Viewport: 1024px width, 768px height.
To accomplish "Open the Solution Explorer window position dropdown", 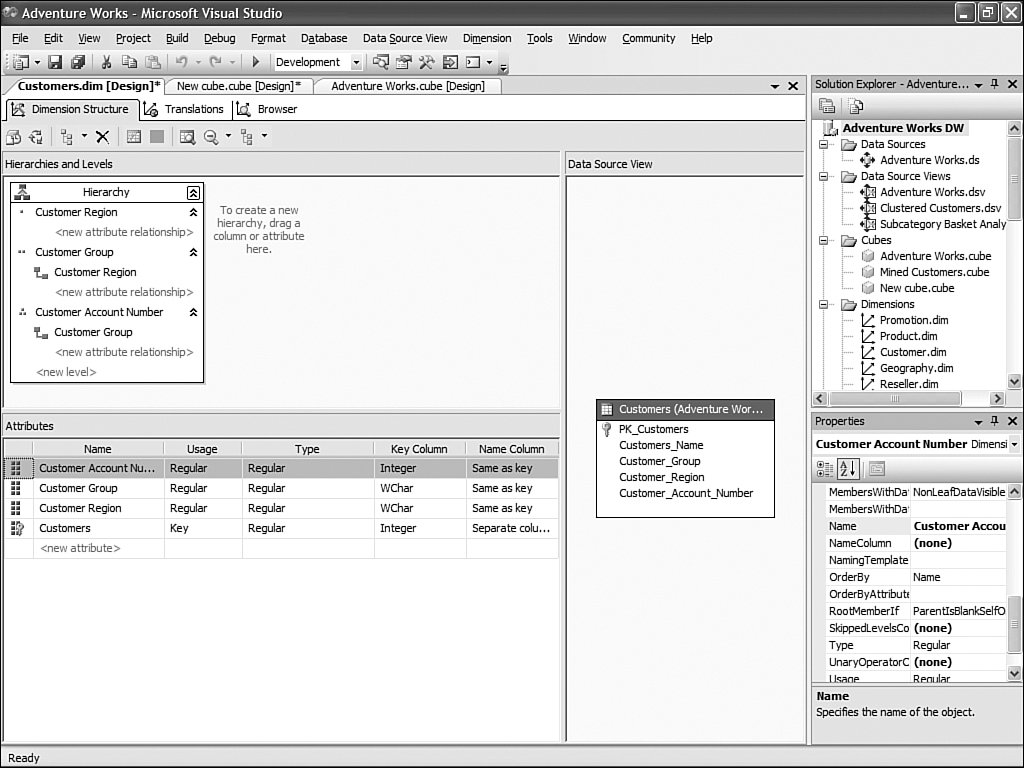I will (x=978, y=85).
